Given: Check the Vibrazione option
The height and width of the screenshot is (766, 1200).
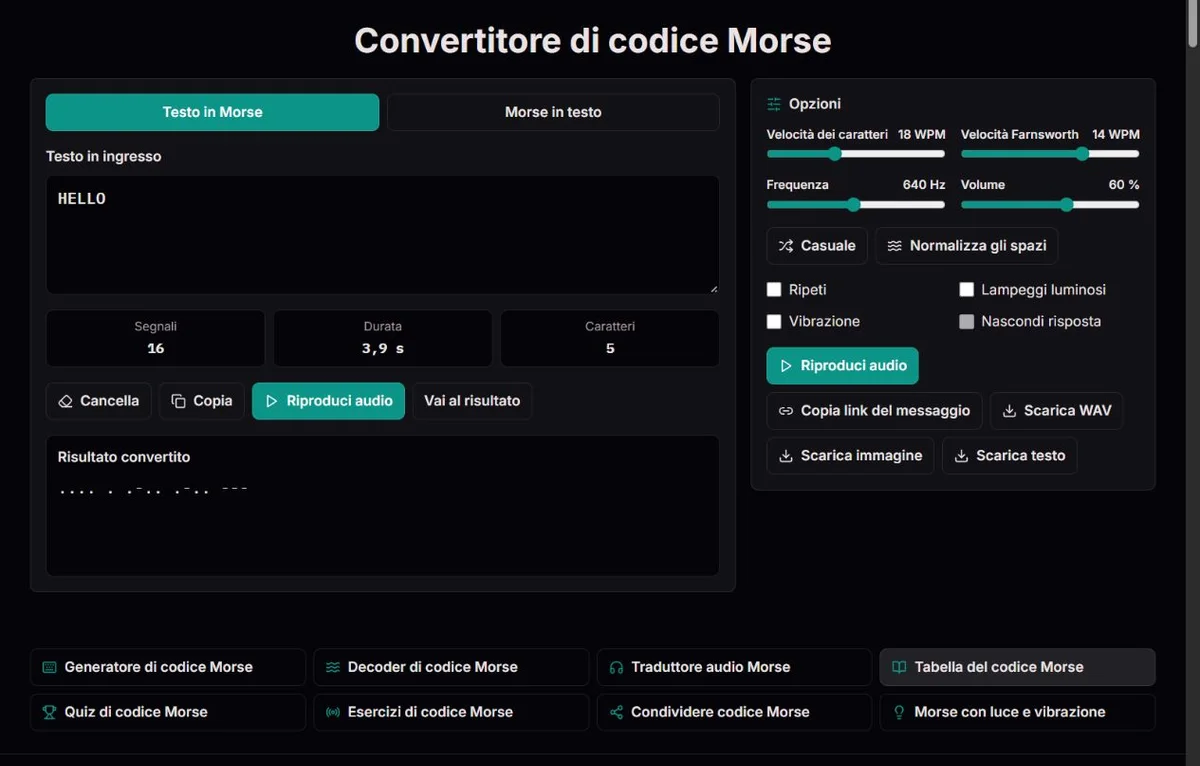Looking at the screenshot, I should pos(774,322).
